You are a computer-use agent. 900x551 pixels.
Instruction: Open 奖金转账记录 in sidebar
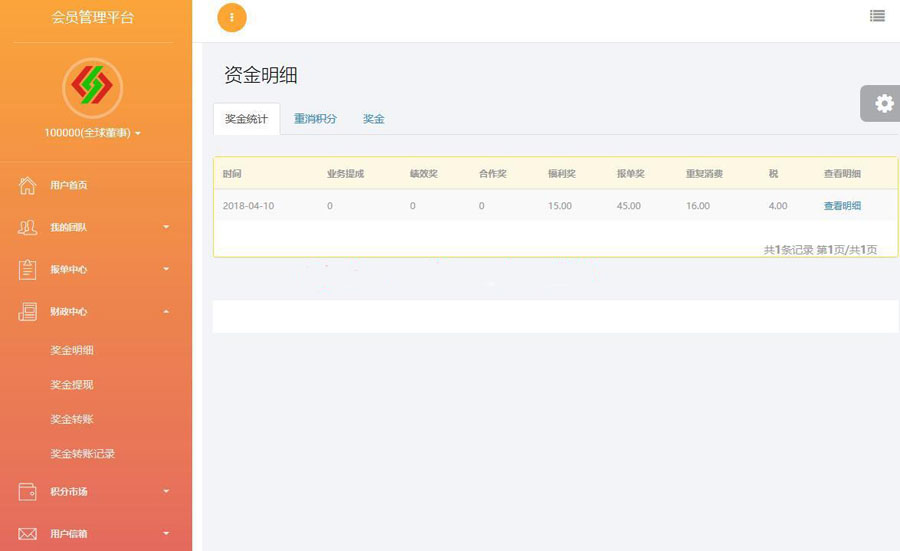[x=83, y=454]
